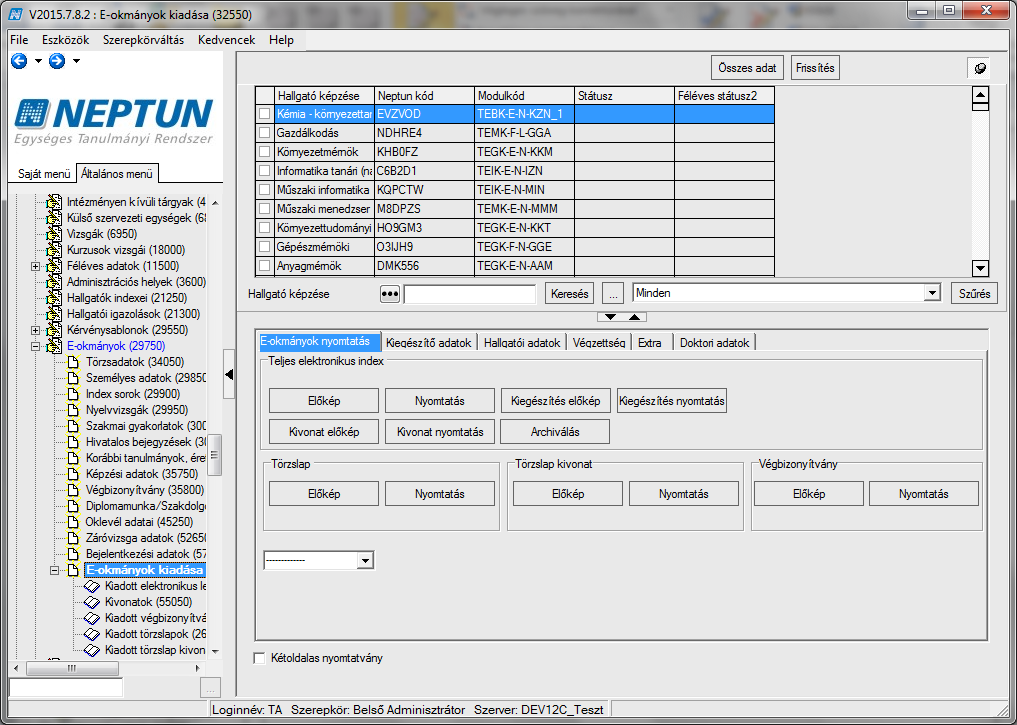
Task: Open the Eszközök menu
Action: pos(66,40)
